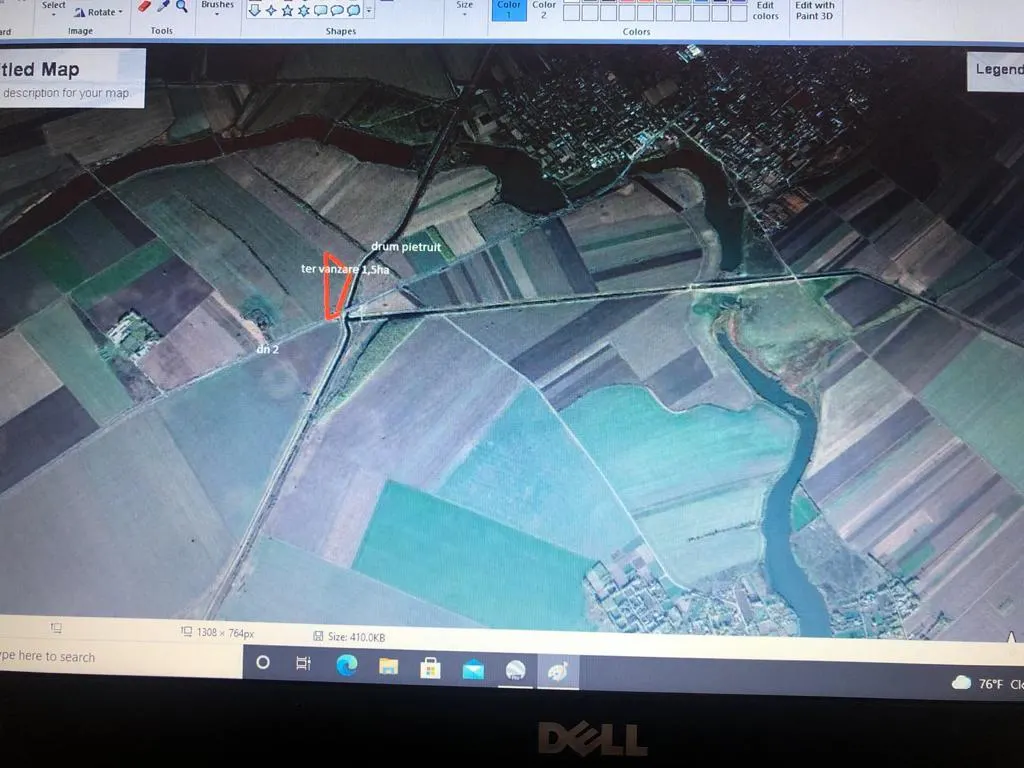Choose the cloud callout shape

(353, 10)
